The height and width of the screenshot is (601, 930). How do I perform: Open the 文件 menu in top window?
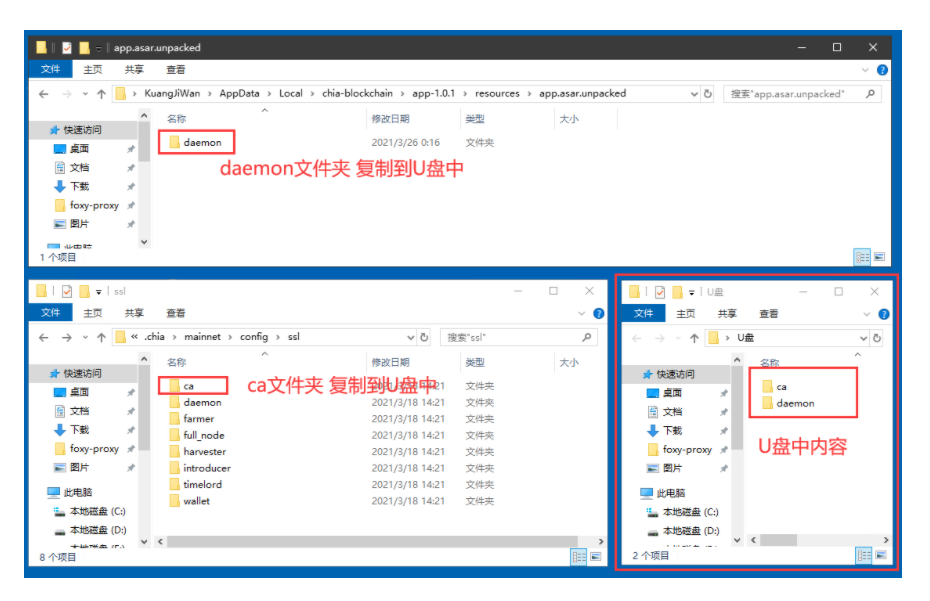point(51,70)
